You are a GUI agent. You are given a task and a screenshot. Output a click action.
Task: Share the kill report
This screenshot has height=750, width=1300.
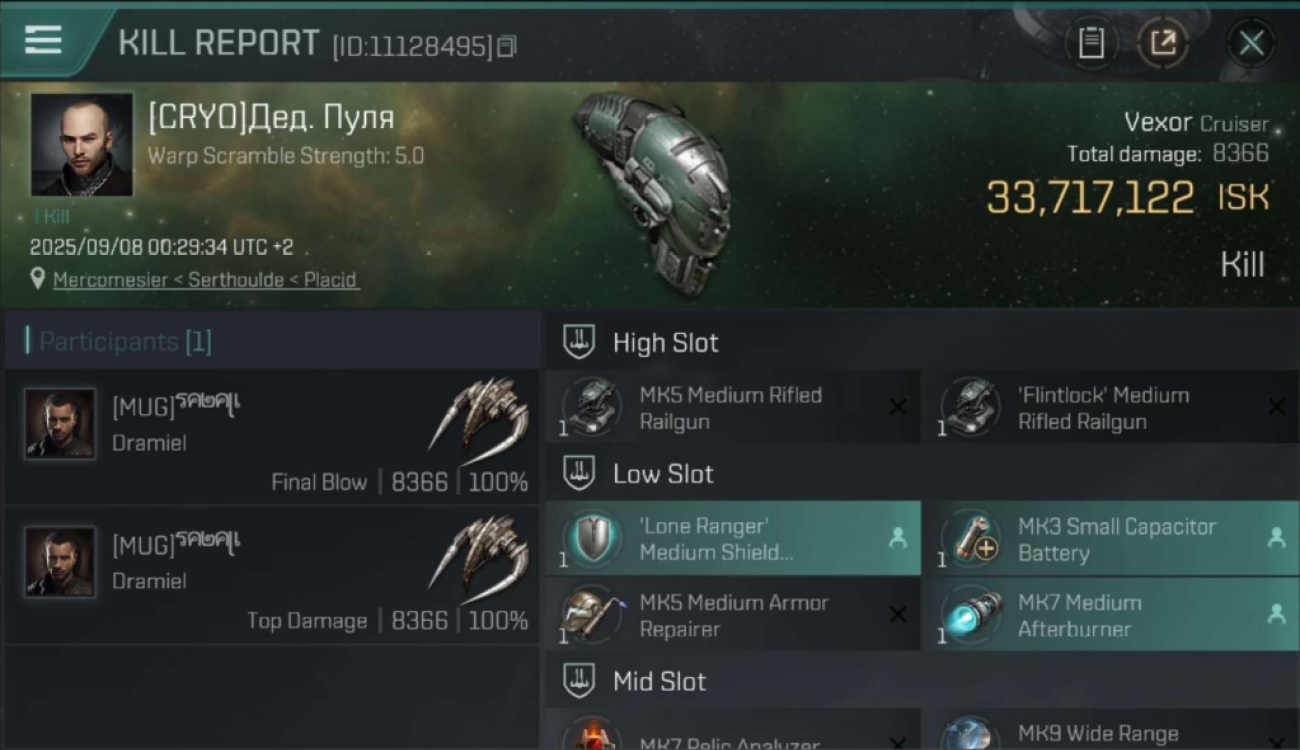1163,43
